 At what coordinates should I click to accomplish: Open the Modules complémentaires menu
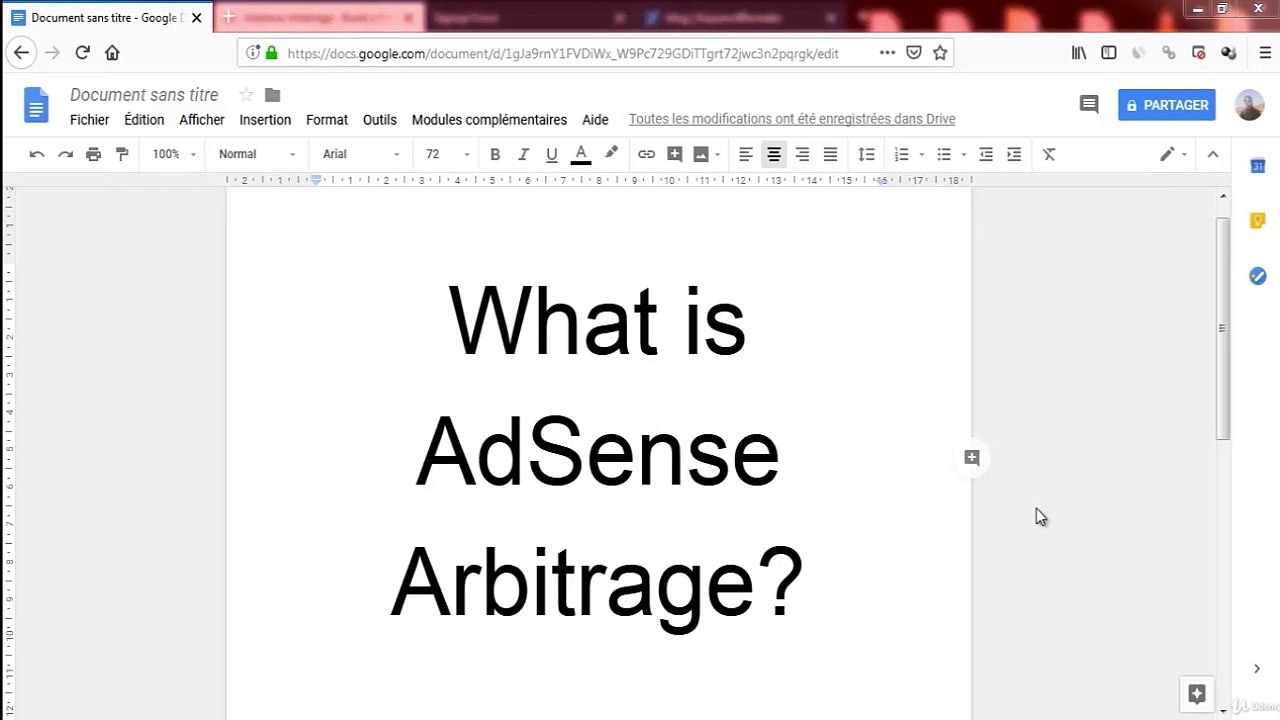tap(489, 120)
